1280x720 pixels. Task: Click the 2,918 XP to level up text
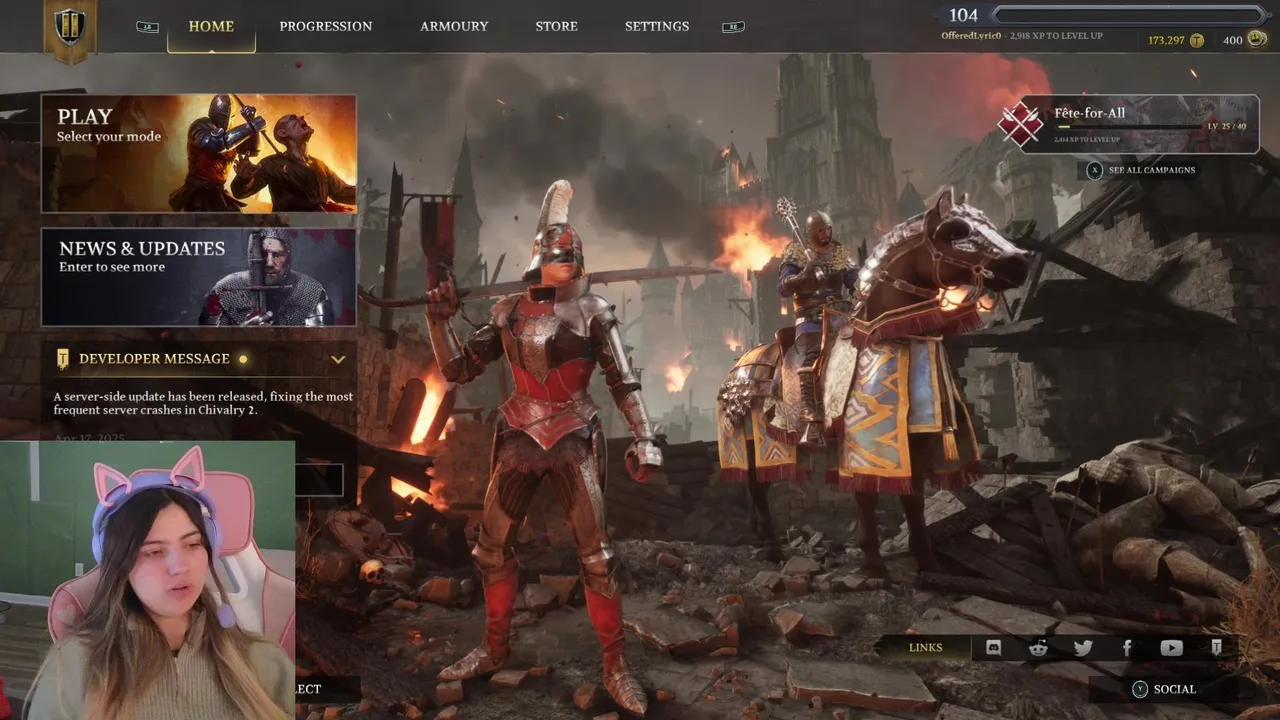tap(1056, 36)
